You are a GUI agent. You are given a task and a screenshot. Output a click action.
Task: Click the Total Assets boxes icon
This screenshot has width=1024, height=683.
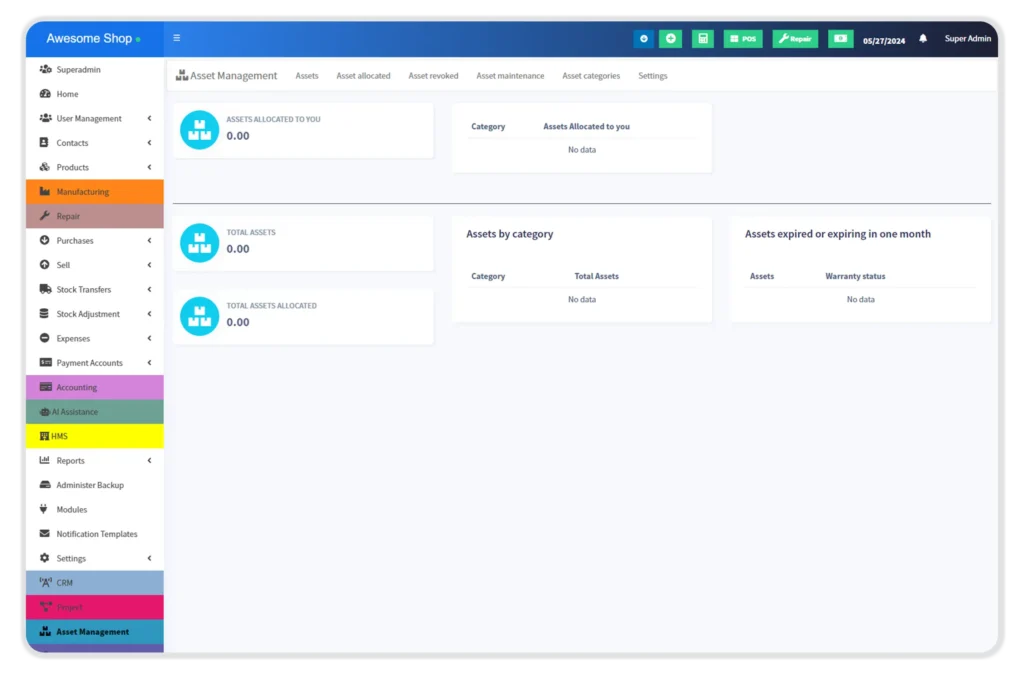(x=199, y=243)
